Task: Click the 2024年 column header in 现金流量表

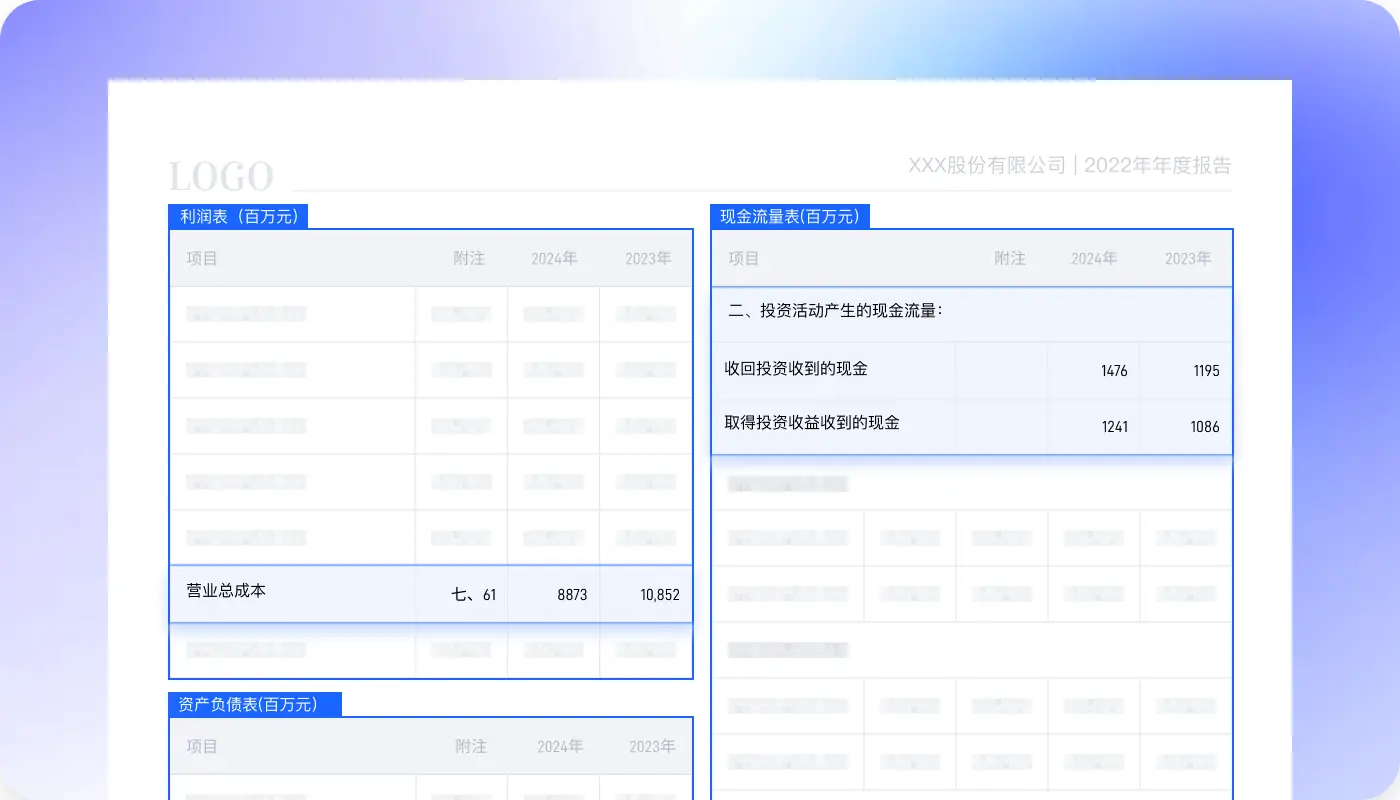Action: [1093, 258]
